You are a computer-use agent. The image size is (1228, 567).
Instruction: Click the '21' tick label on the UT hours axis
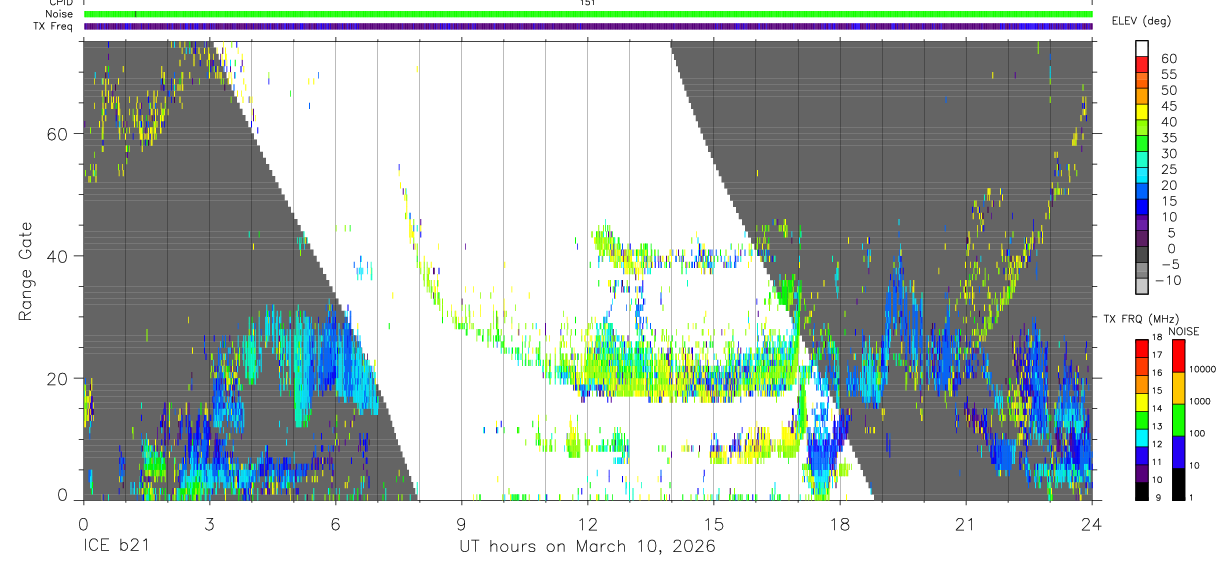click(x=966, y=524)
